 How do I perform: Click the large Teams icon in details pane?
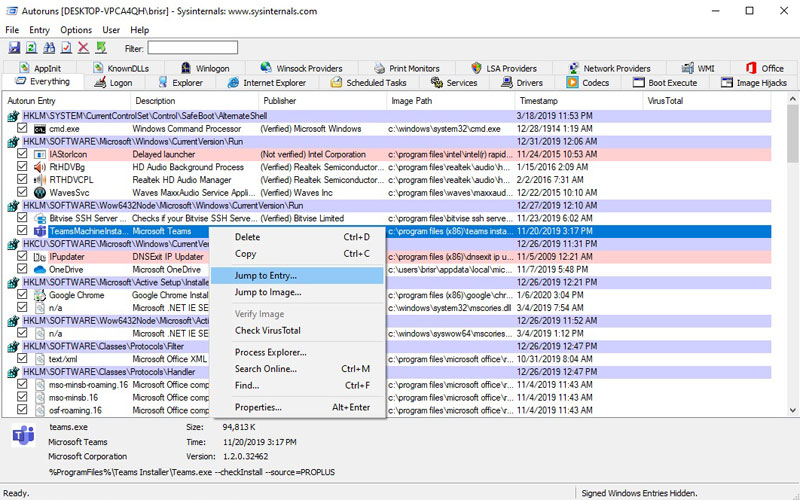(x=23, y=435)
